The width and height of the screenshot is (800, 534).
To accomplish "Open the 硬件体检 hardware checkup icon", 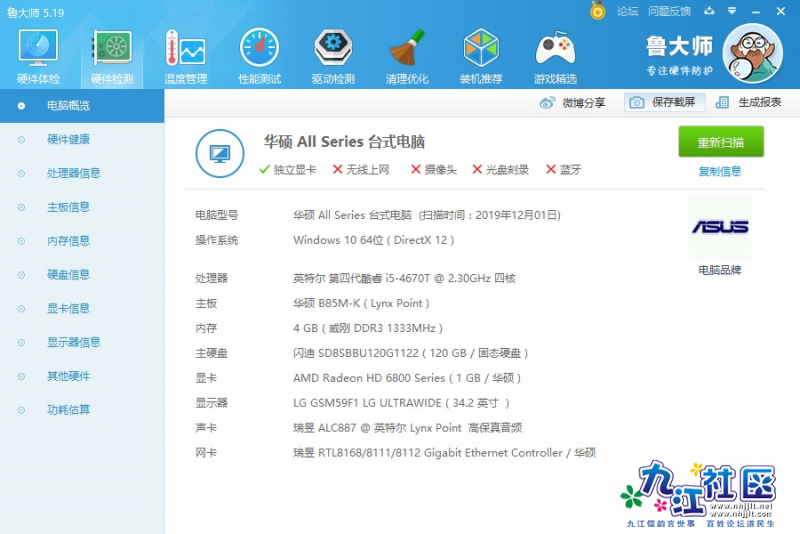I will [38, 56].
